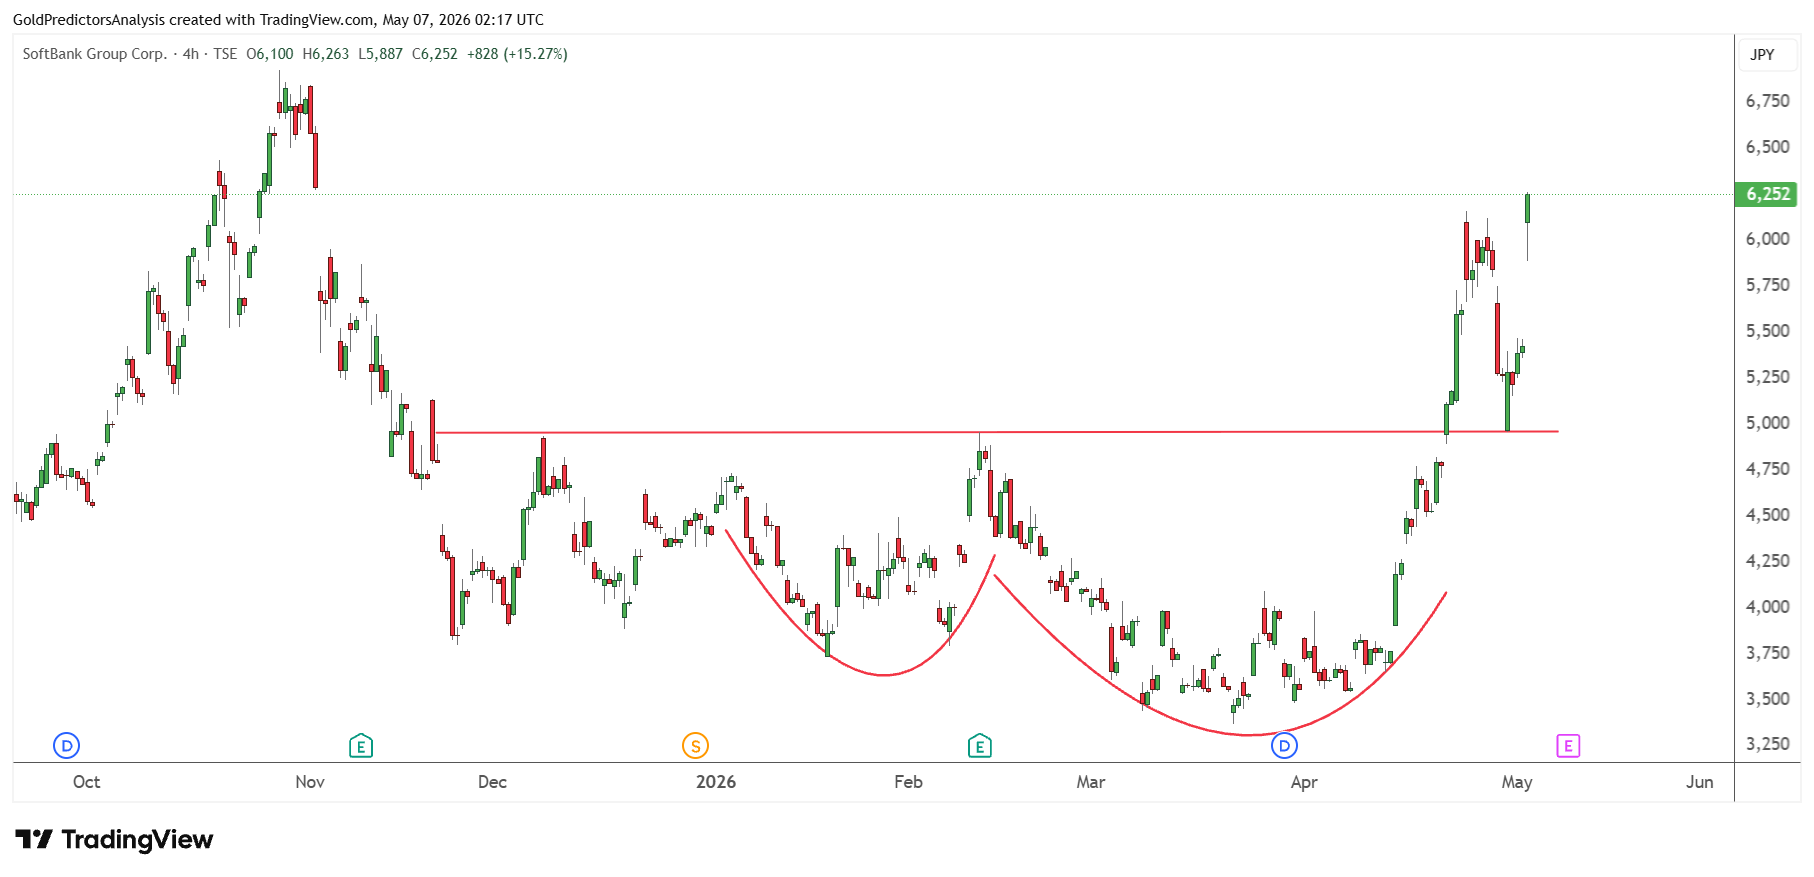Click the Oct label on time axis

click(87, 782)
